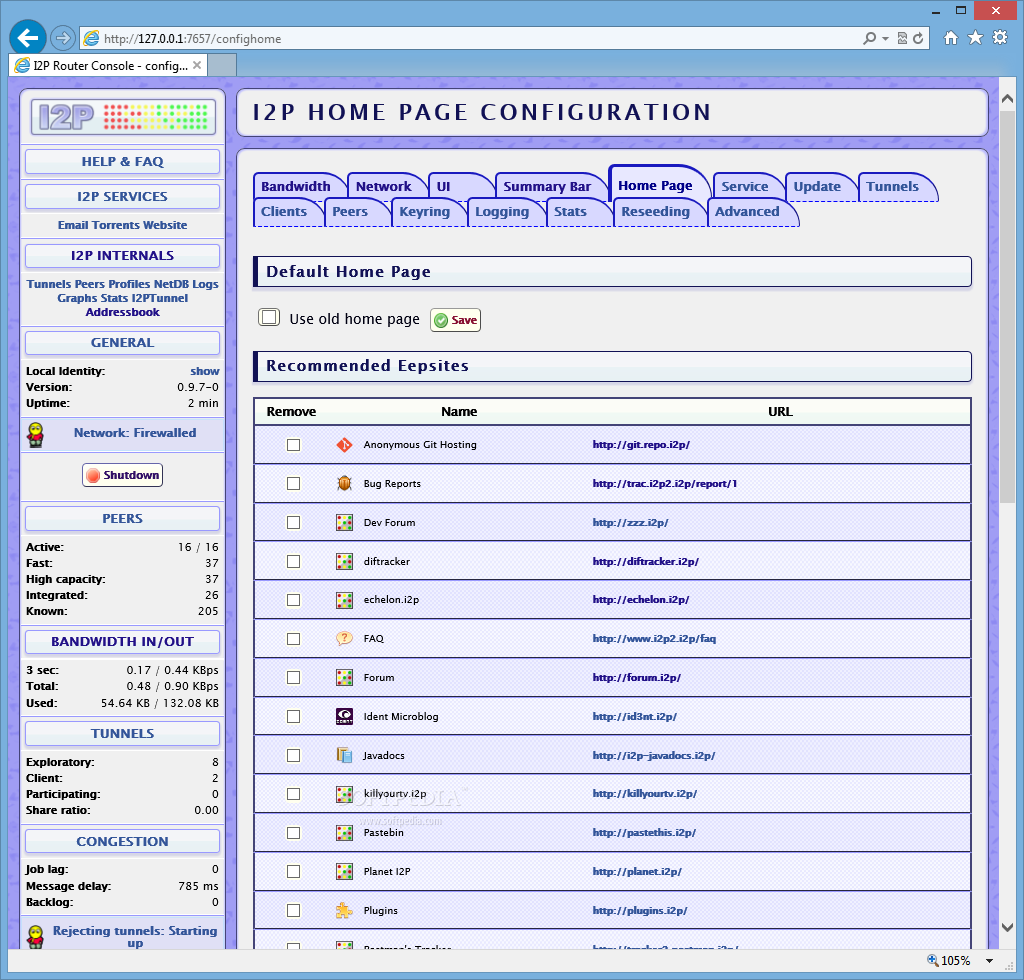Image resolution: width=1024 pixels, height=980 pixels.
Task: Click the Ident Microblog icon
Action: (x=344, y=716)
